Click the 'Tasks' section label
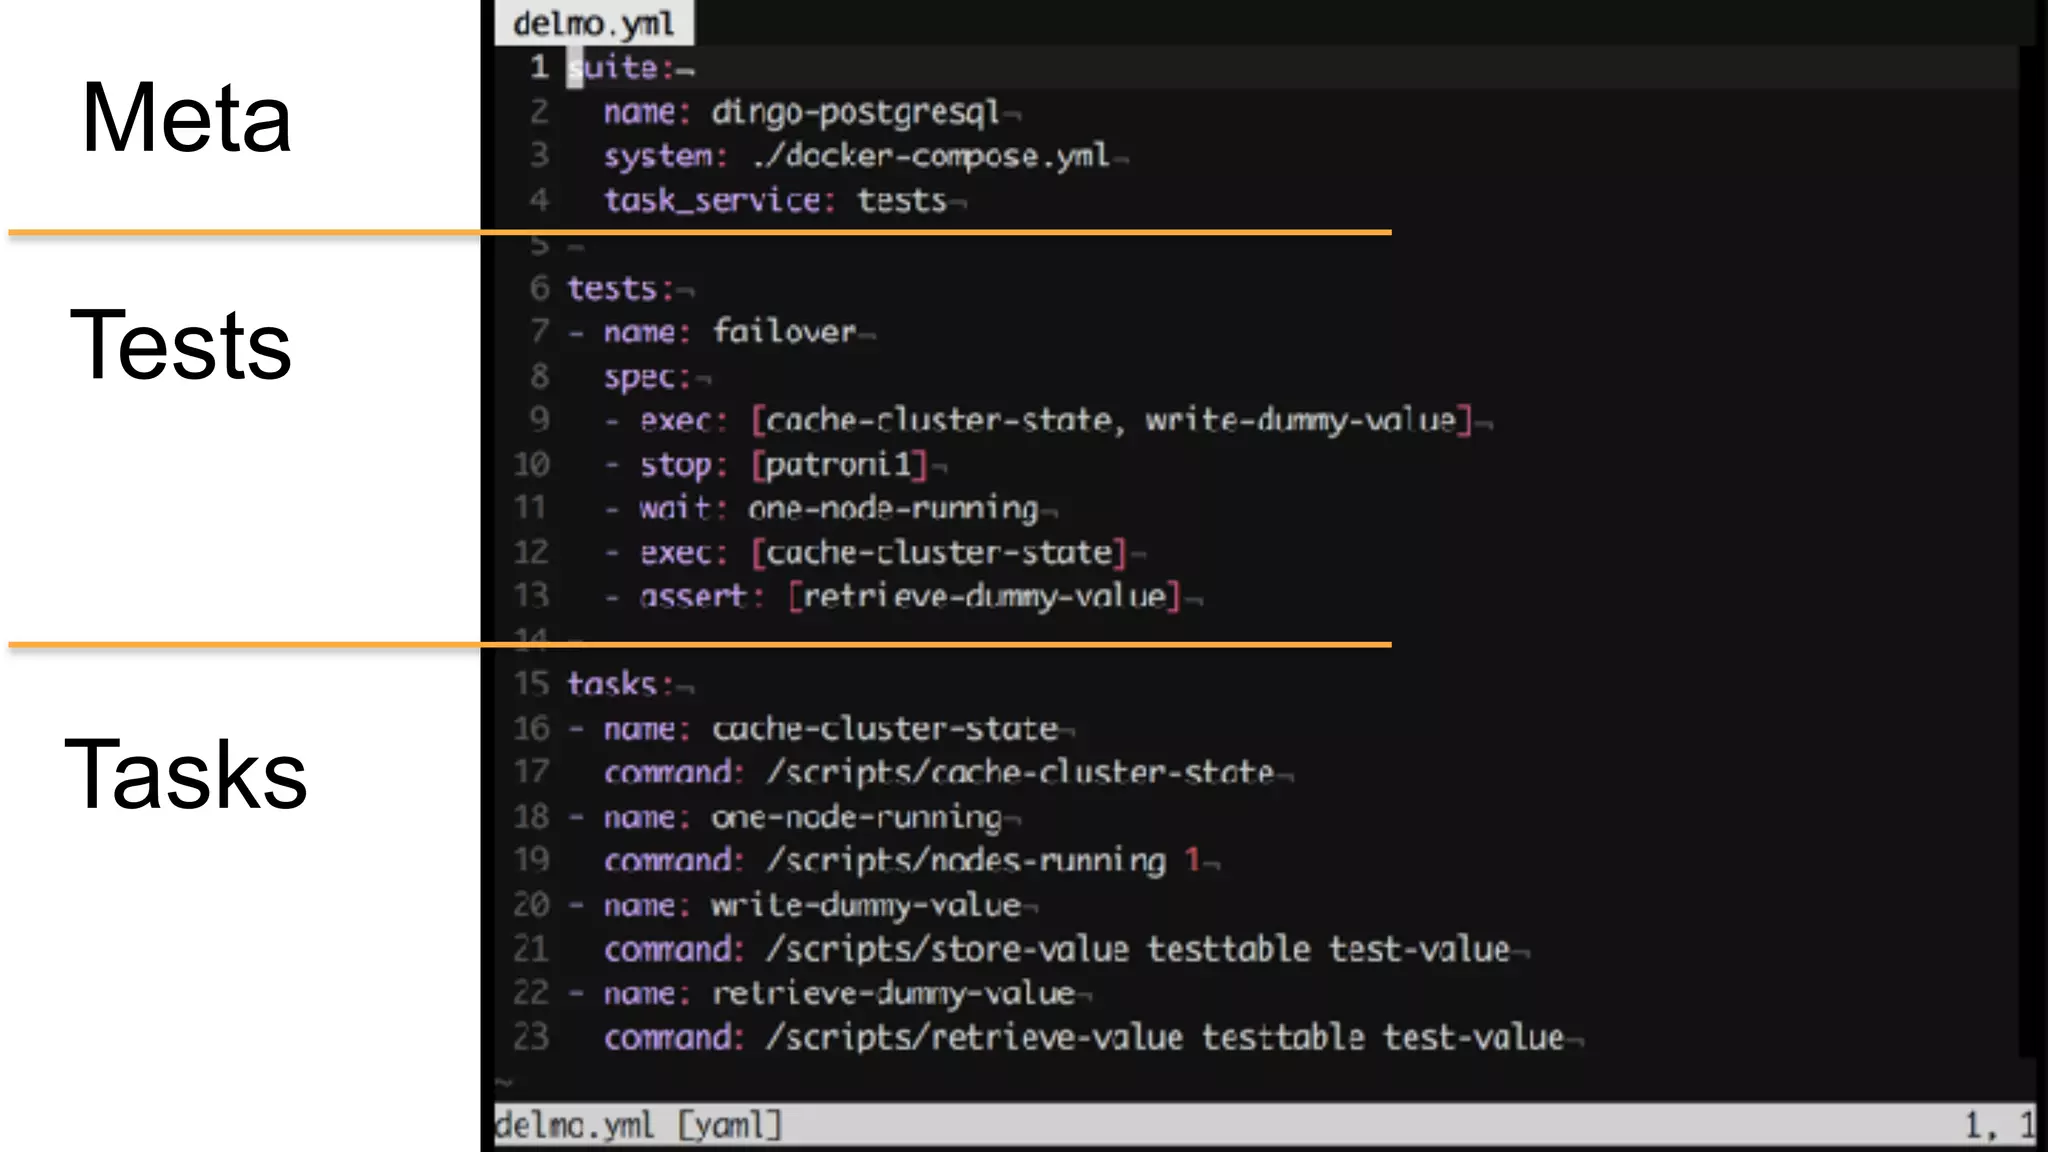The image size is (2048, 1152). click(x=186, y=774)
